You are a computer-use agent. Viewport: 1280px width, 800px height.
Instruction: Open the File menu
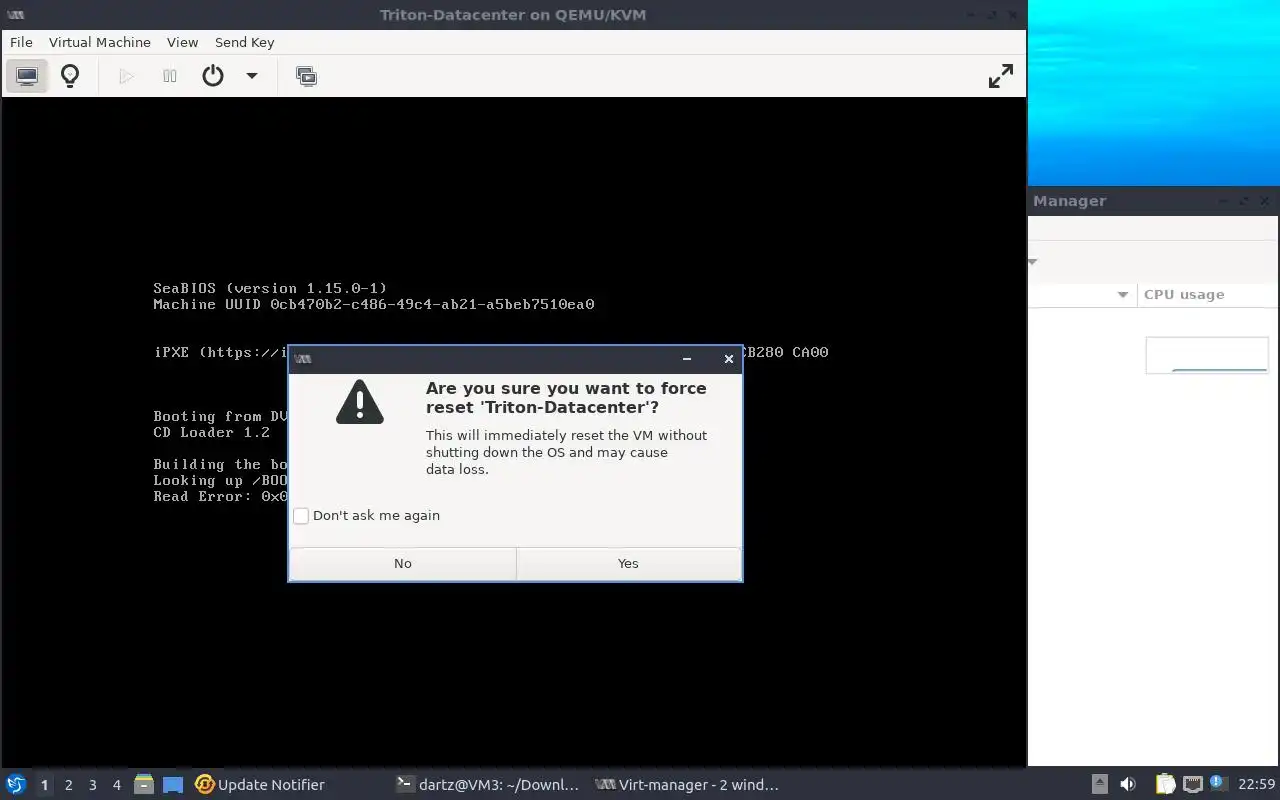21,42
